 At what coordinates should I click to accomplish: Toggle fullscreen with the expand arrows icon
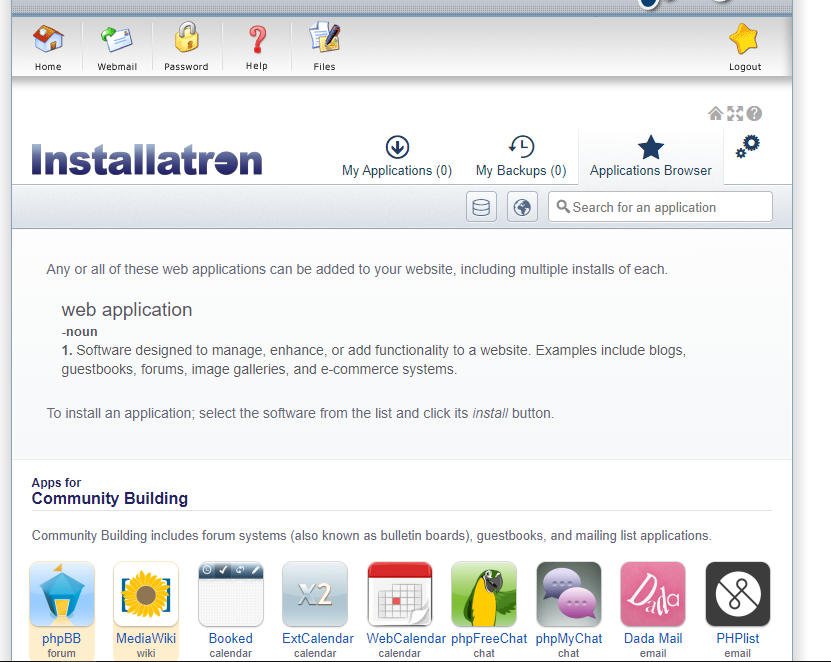pyautogui.click(x=735, y=113)
